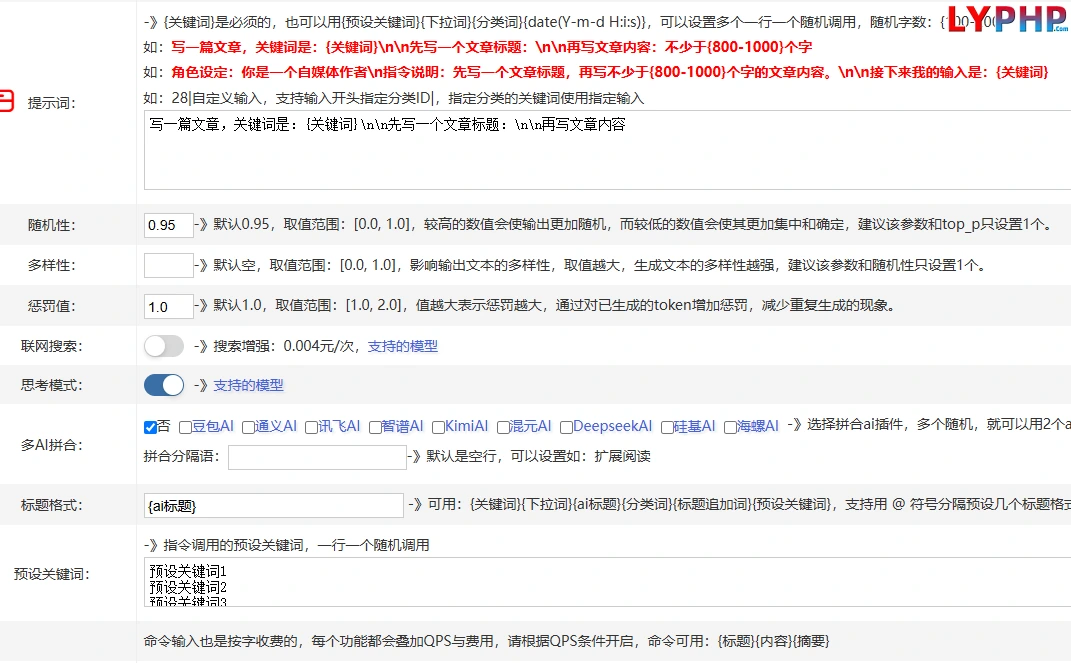The height and width of the screenshot is (663, 1071).
Task: Enable the 通义AI checkbox
Action: click(x=249, y=427)
